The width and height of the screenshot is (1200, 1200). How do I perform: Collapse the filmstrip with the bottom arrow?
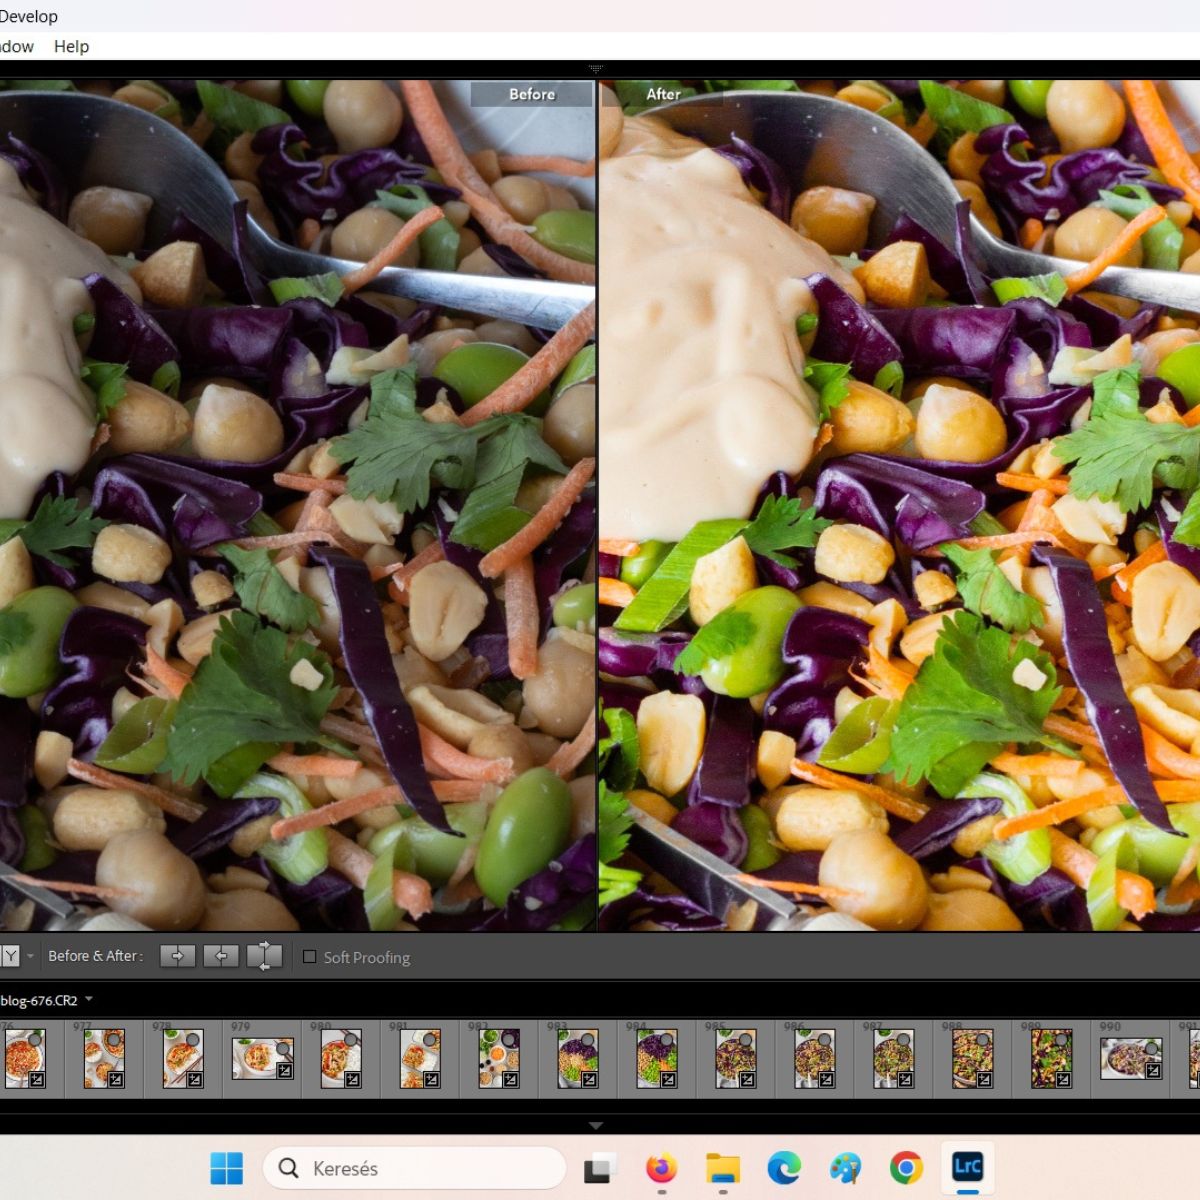point(596,1125)
